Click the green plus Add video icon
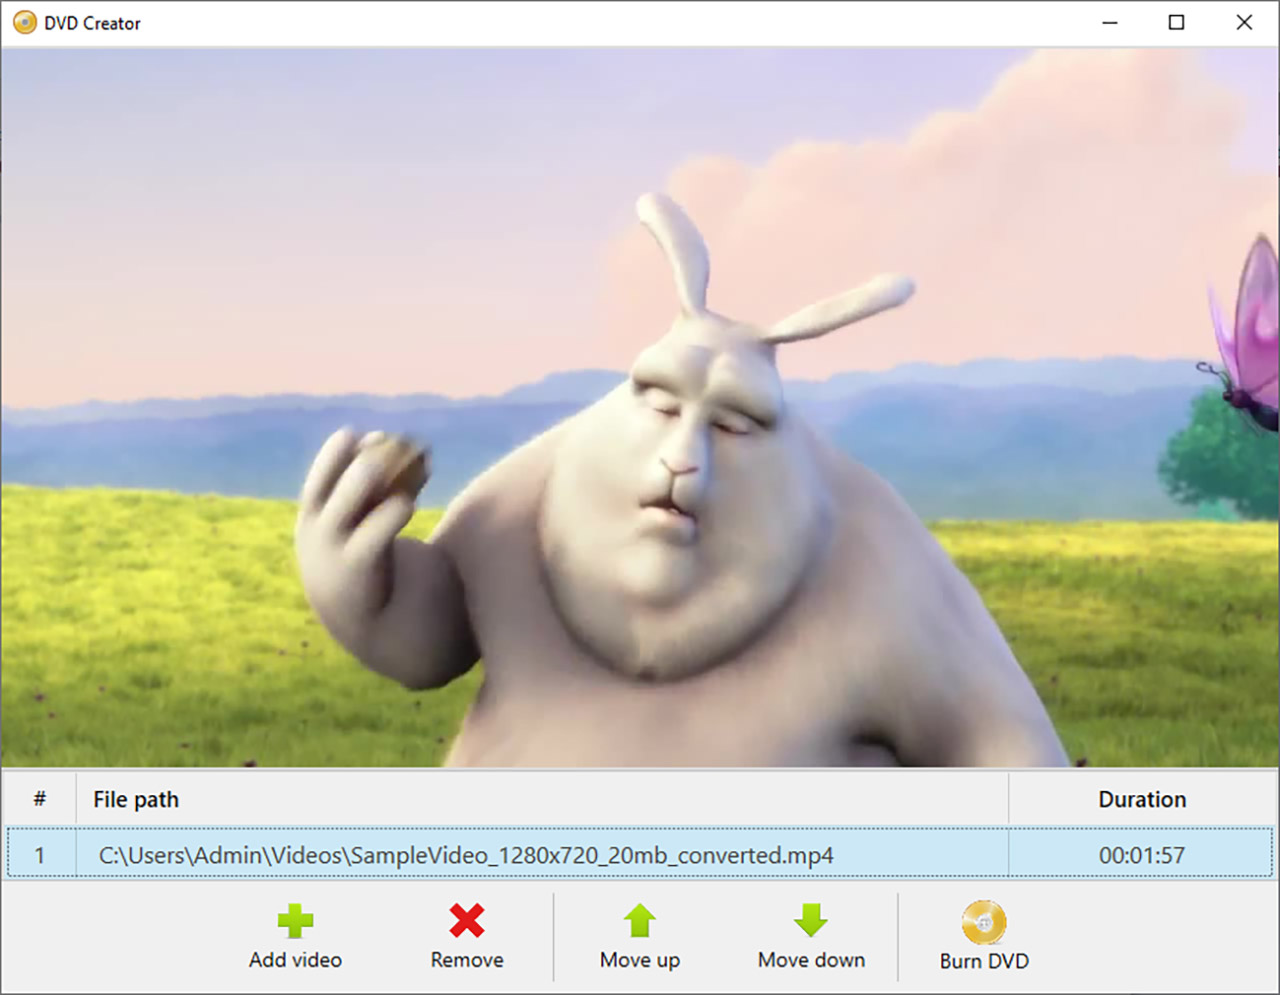 (295, 921)
